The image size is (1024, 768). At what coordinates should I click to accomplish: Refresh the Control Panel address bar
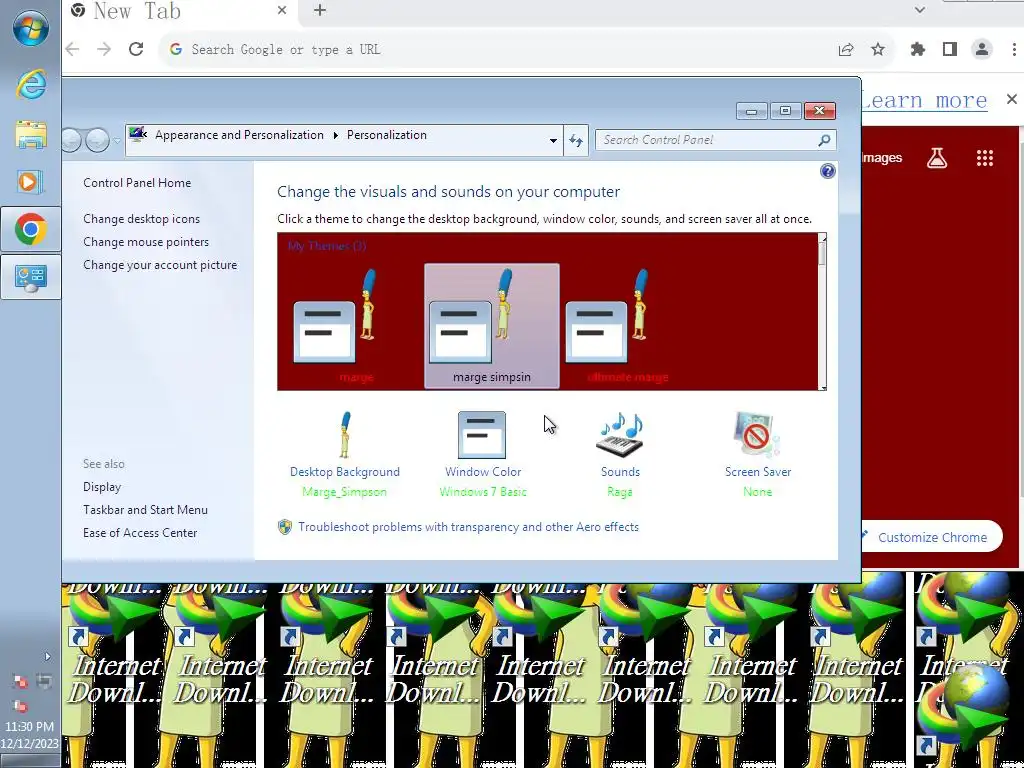pos(575,140)
